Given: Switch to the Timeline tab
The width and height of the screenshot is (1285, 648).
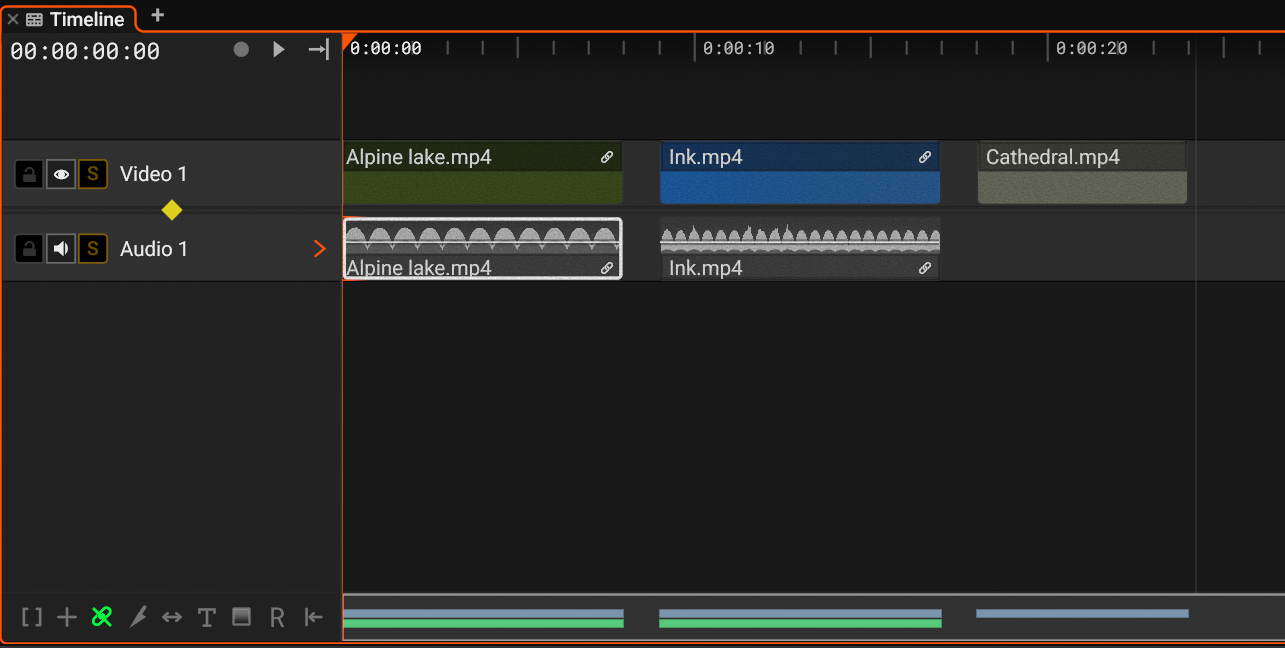Looking at the screenshot, I should (87, 20).
